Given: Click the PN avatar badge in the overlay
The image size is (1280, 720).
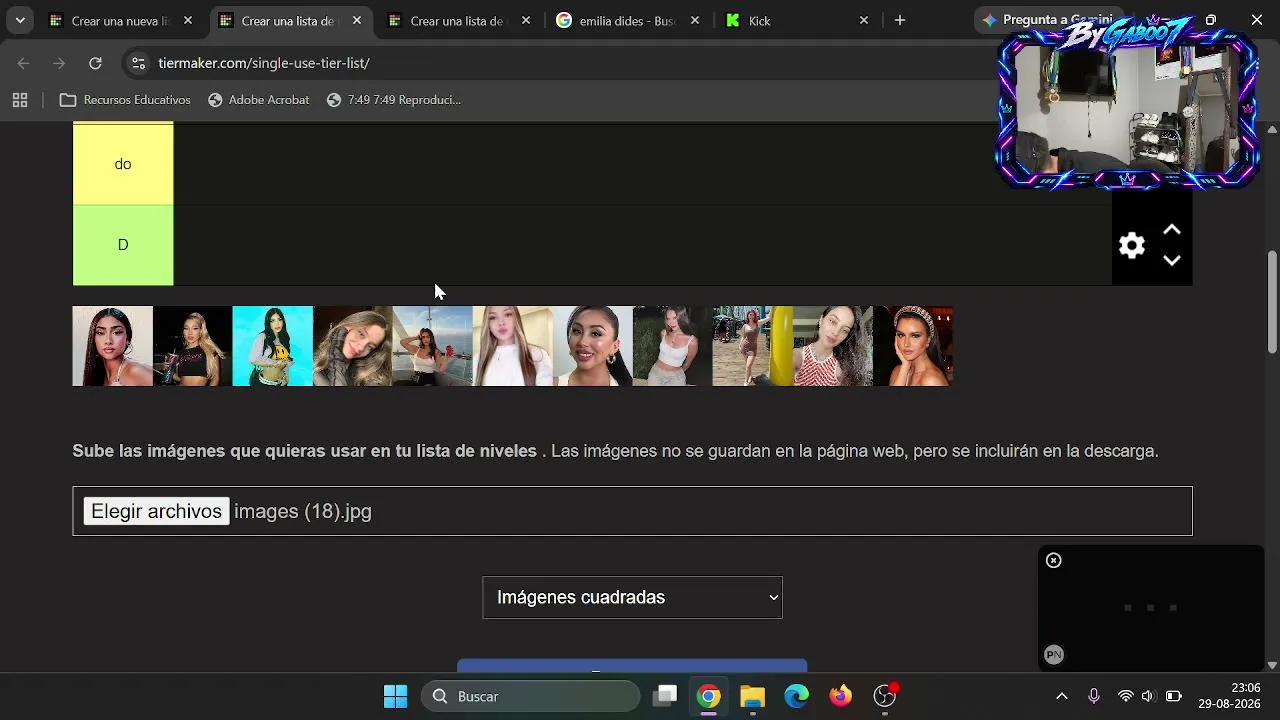Looking at the screenshot, I should point(1053,655).
